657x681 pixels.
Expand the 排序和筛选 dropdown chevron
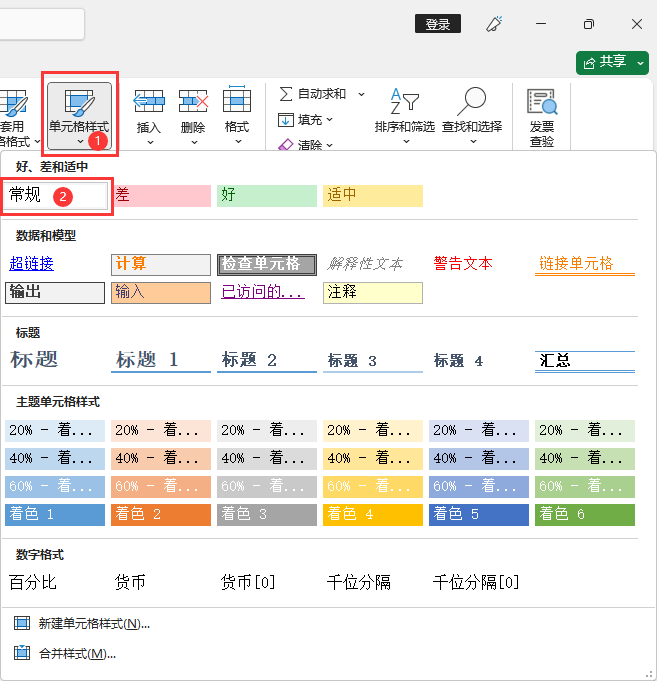406,142
